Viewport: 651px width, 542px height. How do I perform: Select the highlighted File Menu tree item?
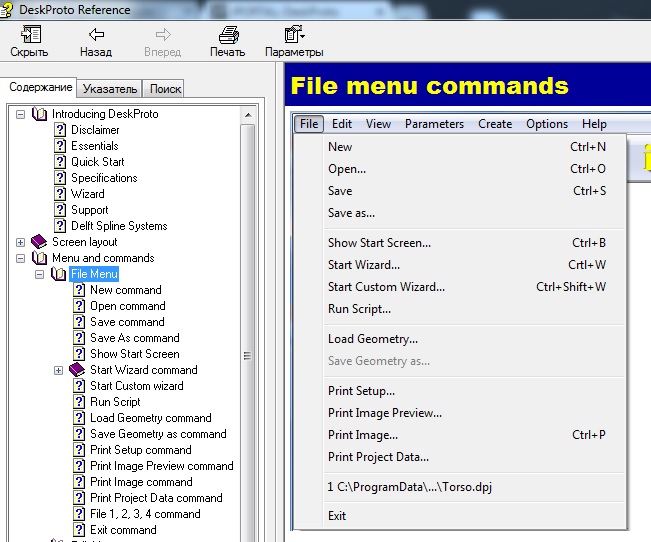pyautogui.click(x=94, y=274)
